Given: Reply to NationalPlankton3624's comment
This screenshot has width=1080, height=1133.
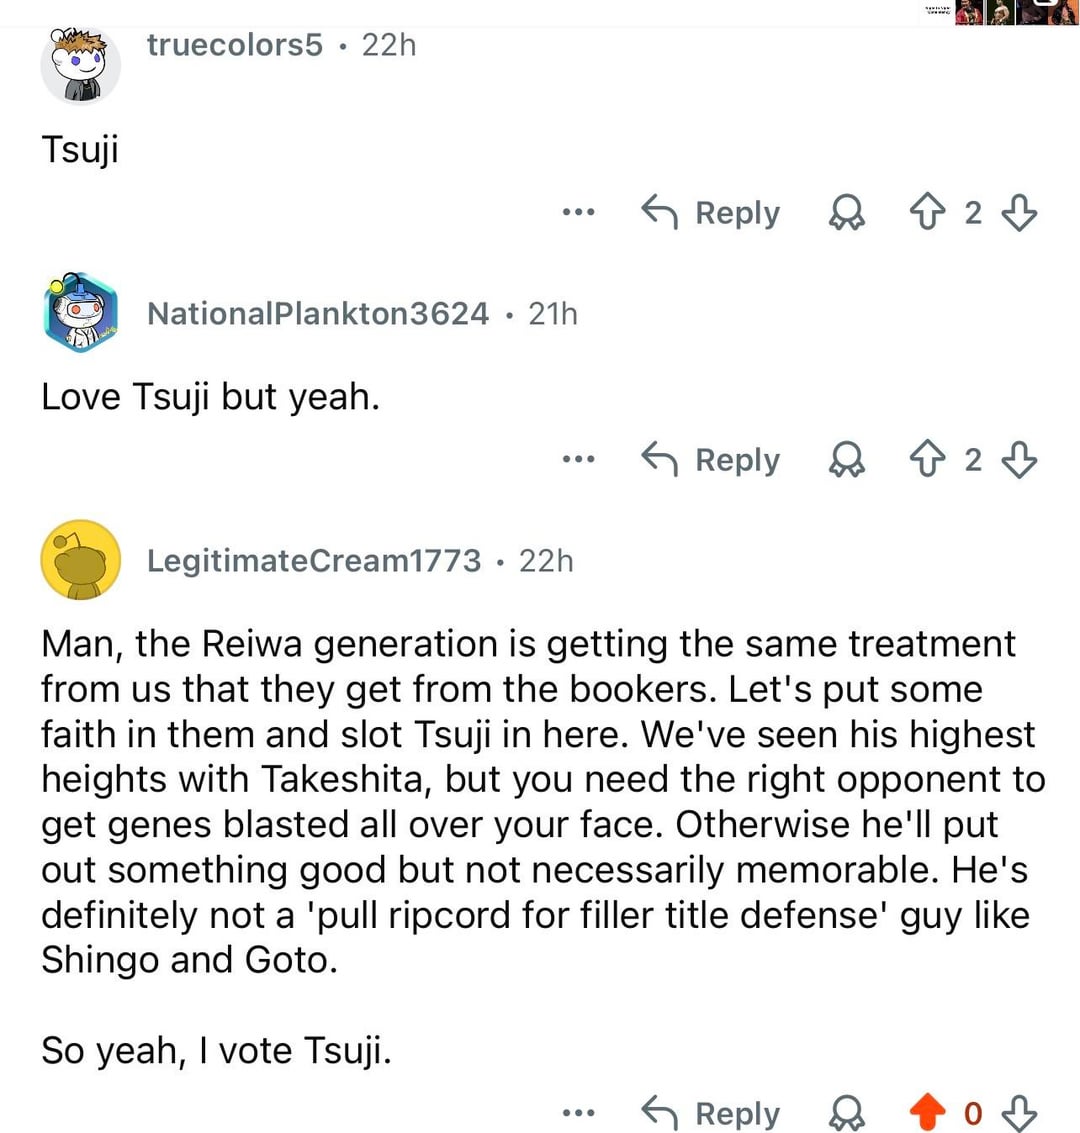Looking at the screenshot, I should pos(711,459).
